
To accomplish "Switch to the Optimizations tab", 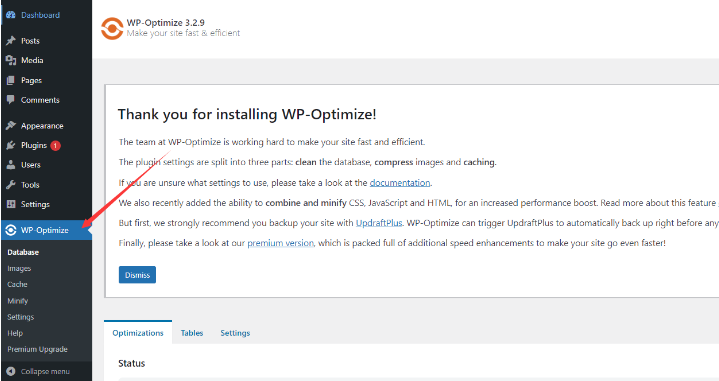I will tap(138, 333).
